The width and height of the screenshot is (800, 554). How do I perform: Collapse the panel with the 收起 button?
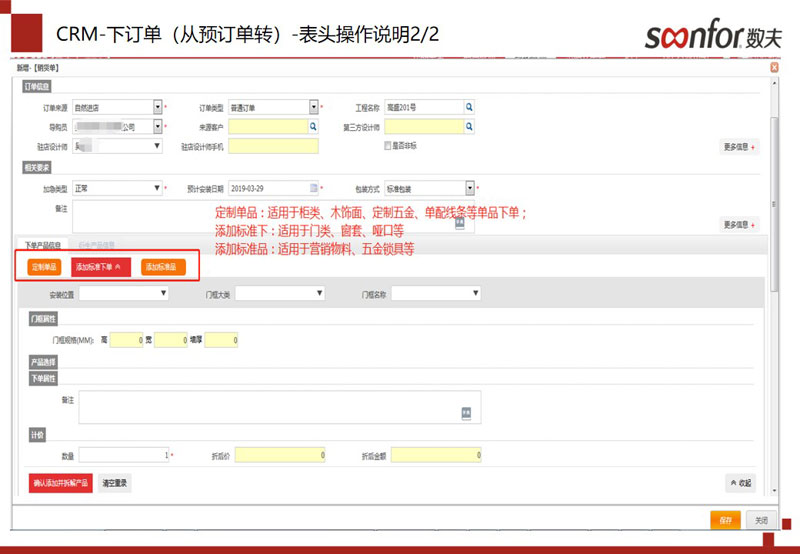click(739, 483)
